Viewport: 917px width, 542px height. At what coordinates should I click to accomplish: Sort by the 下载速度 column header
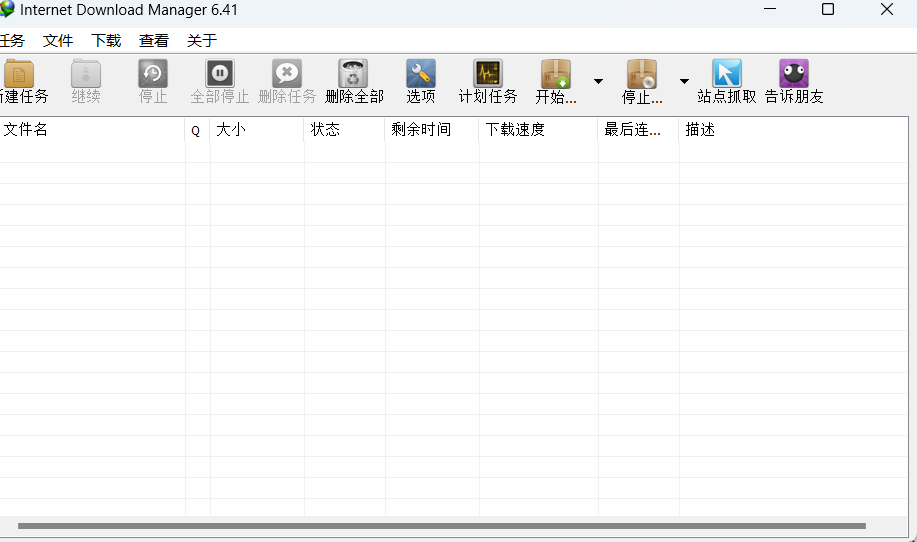click(x=538, y=129)
